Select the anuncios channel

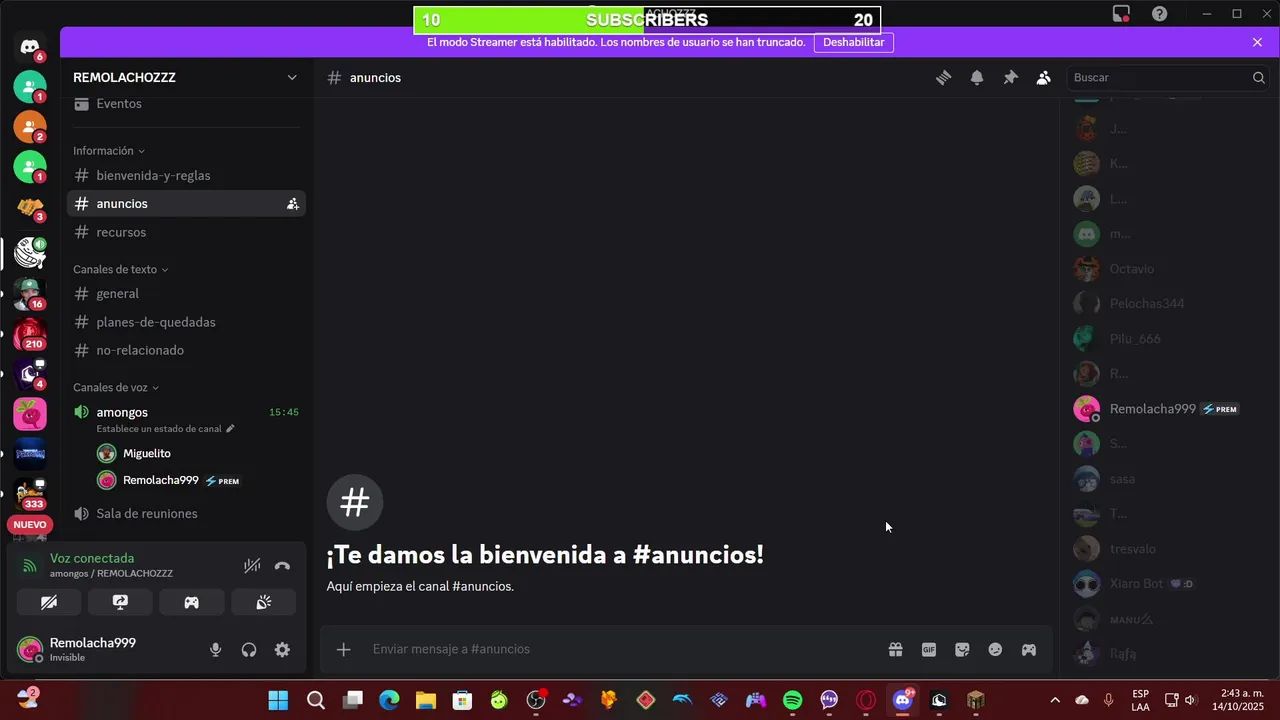pos(186,204)
